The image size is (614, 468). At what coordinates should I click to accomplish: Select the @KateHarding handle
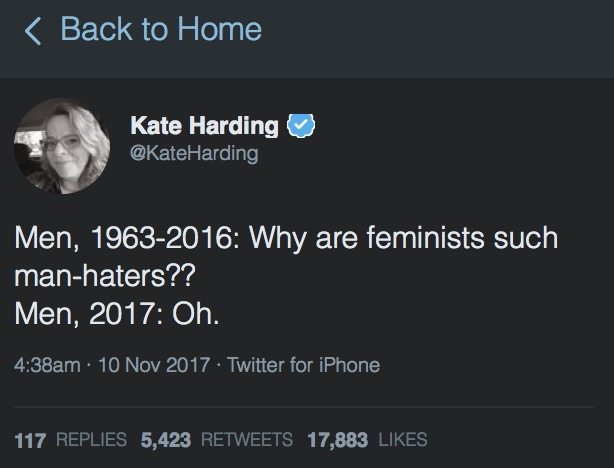click(x=194, y=153)
